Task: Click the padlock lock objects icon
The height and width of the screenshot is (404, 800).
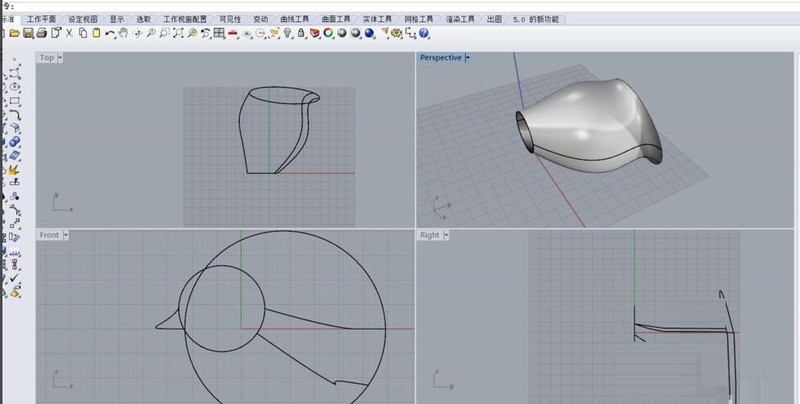Action: 300,33
